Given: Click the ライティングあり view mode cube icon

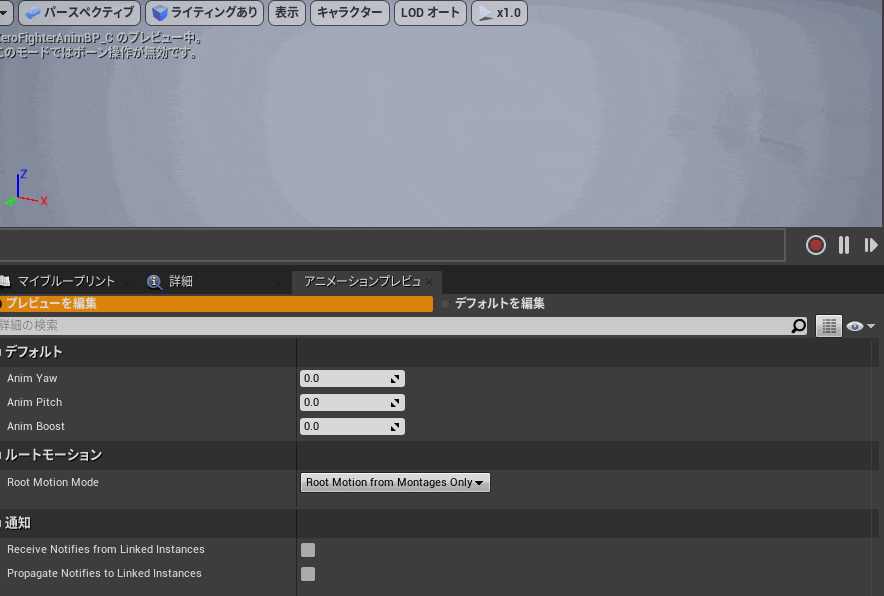Looking at the screenshot, I should point(160,13).
